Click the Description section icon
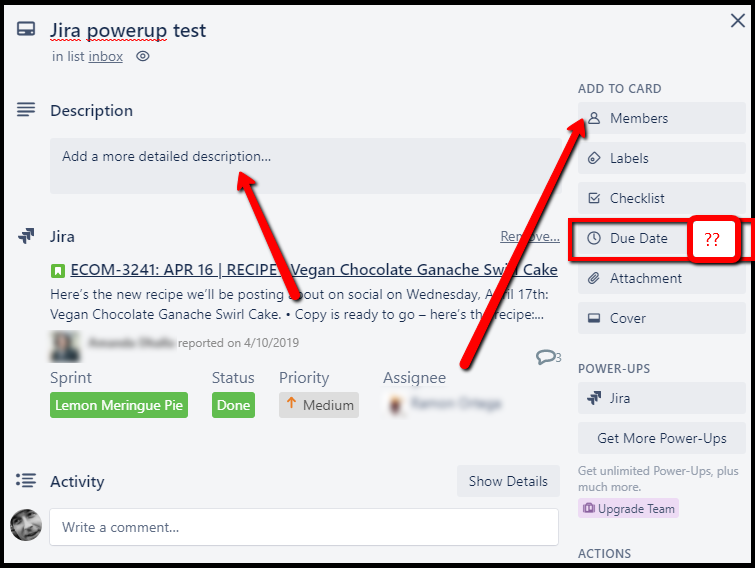The width and height of the screenshot is (755, 568). click(x=26, y=110)
